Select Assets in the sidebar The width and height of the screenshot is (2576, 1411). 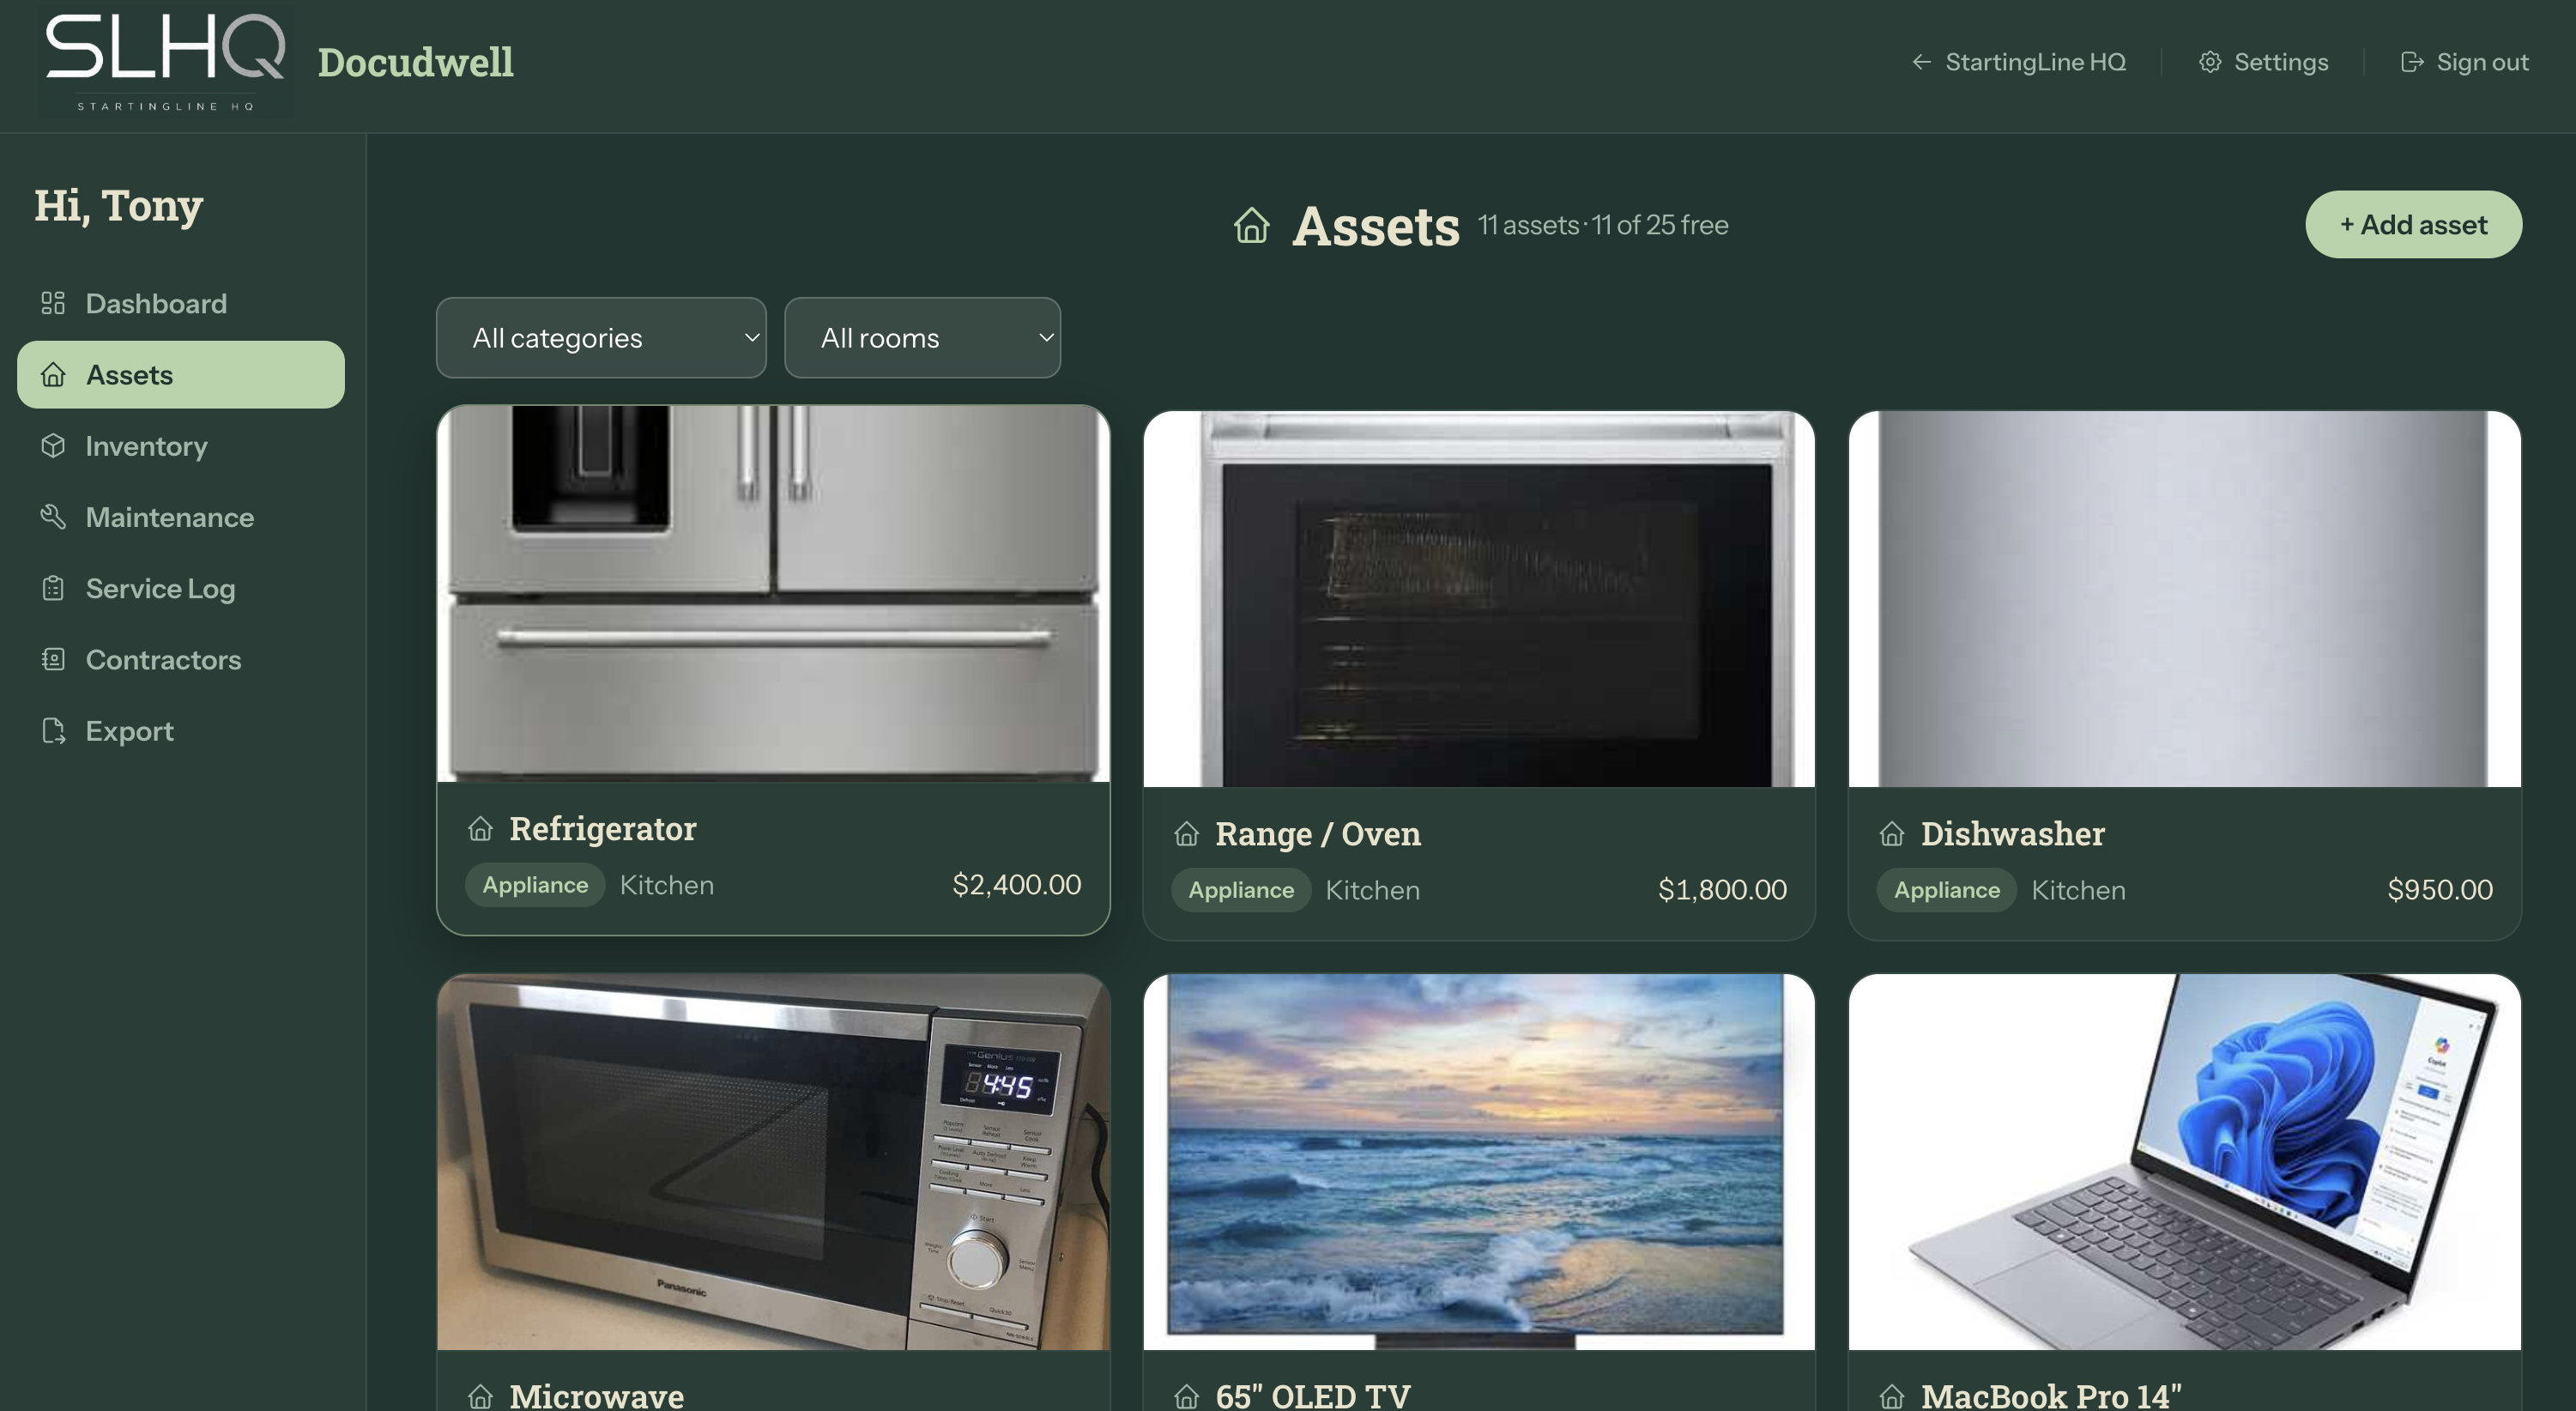click(181, 375)
